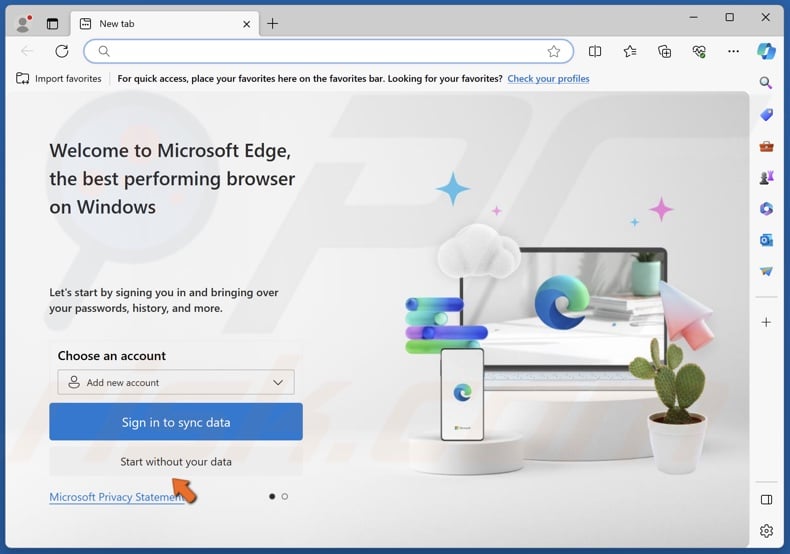Customize sidebar with plus icon
The image size is (790, 554).
tap(766, 322)
